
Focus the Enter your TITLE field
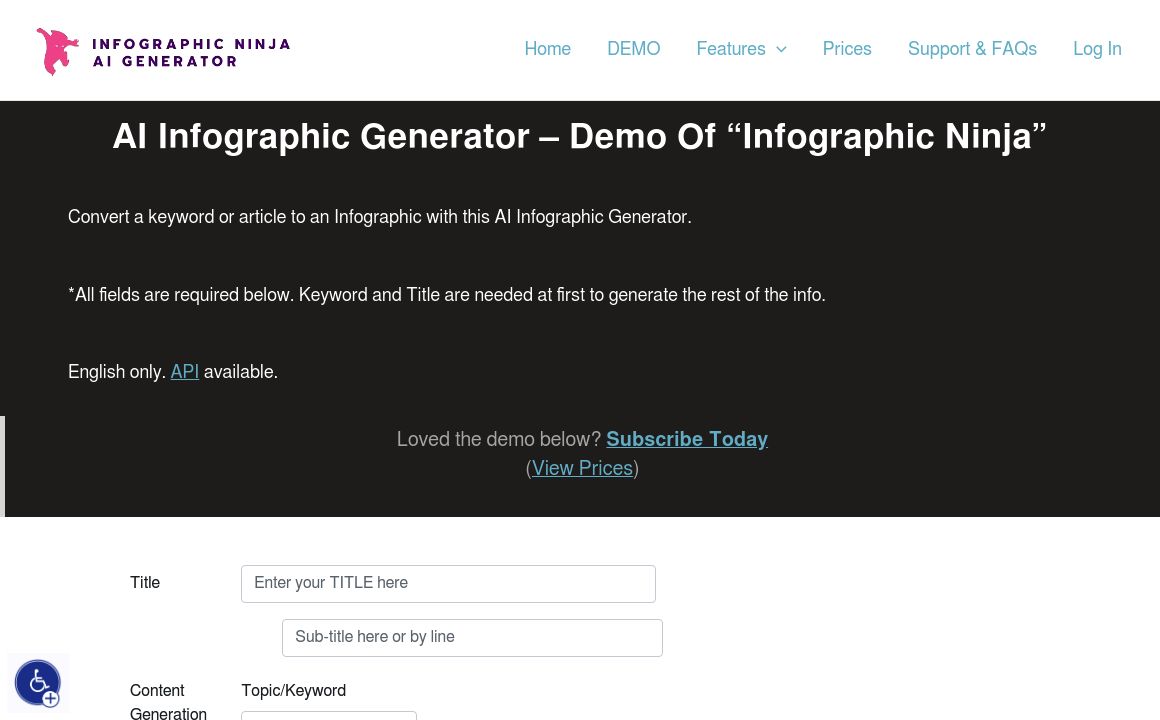coord(448,584)
